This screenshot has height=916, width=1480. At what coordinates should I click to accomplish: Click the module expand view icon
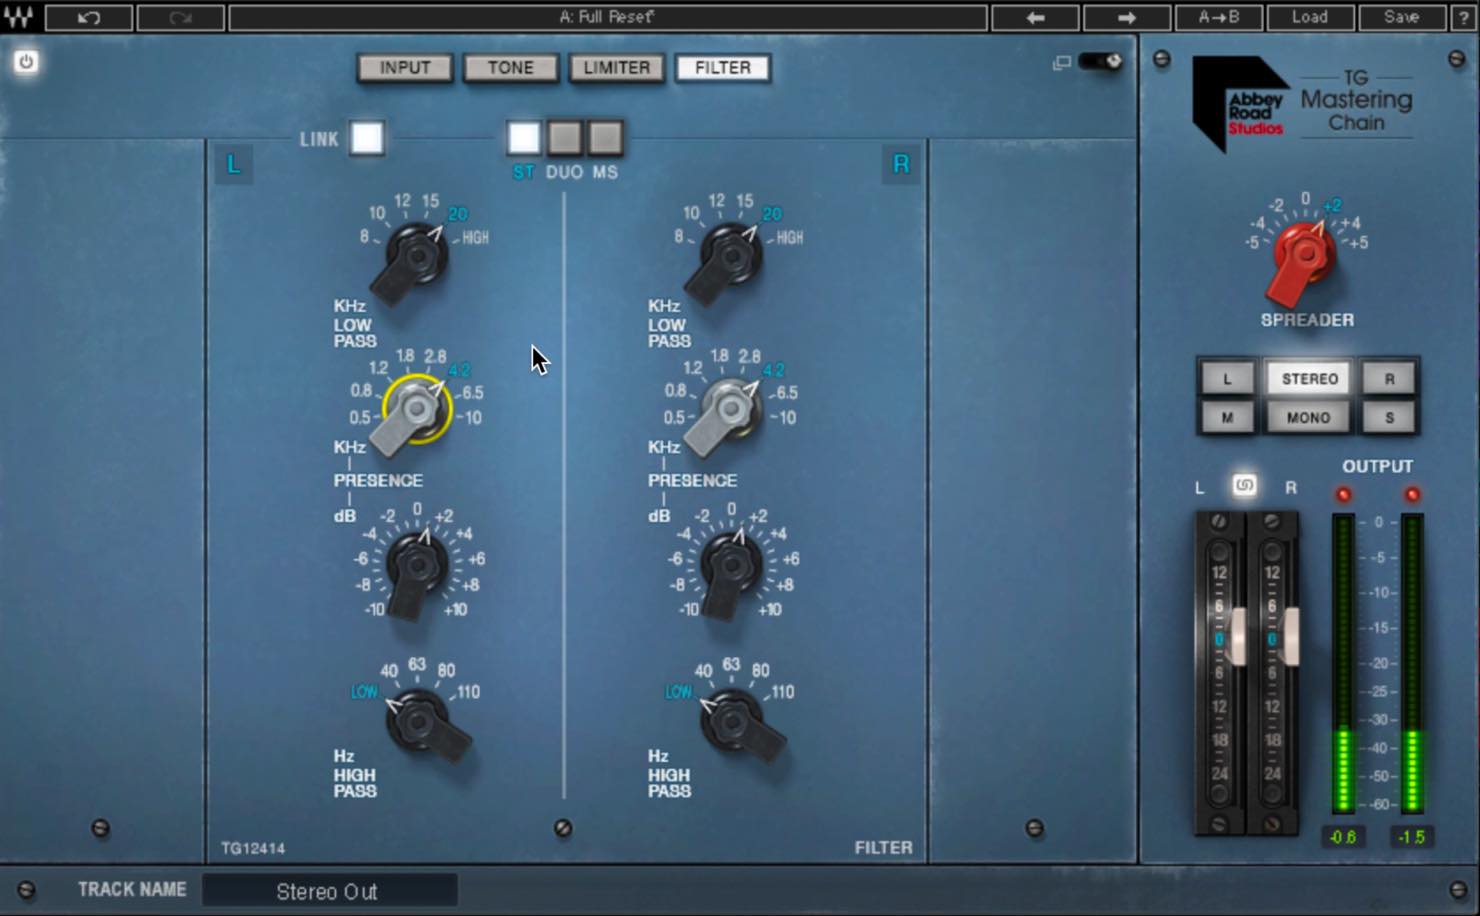pos(1061,63)
